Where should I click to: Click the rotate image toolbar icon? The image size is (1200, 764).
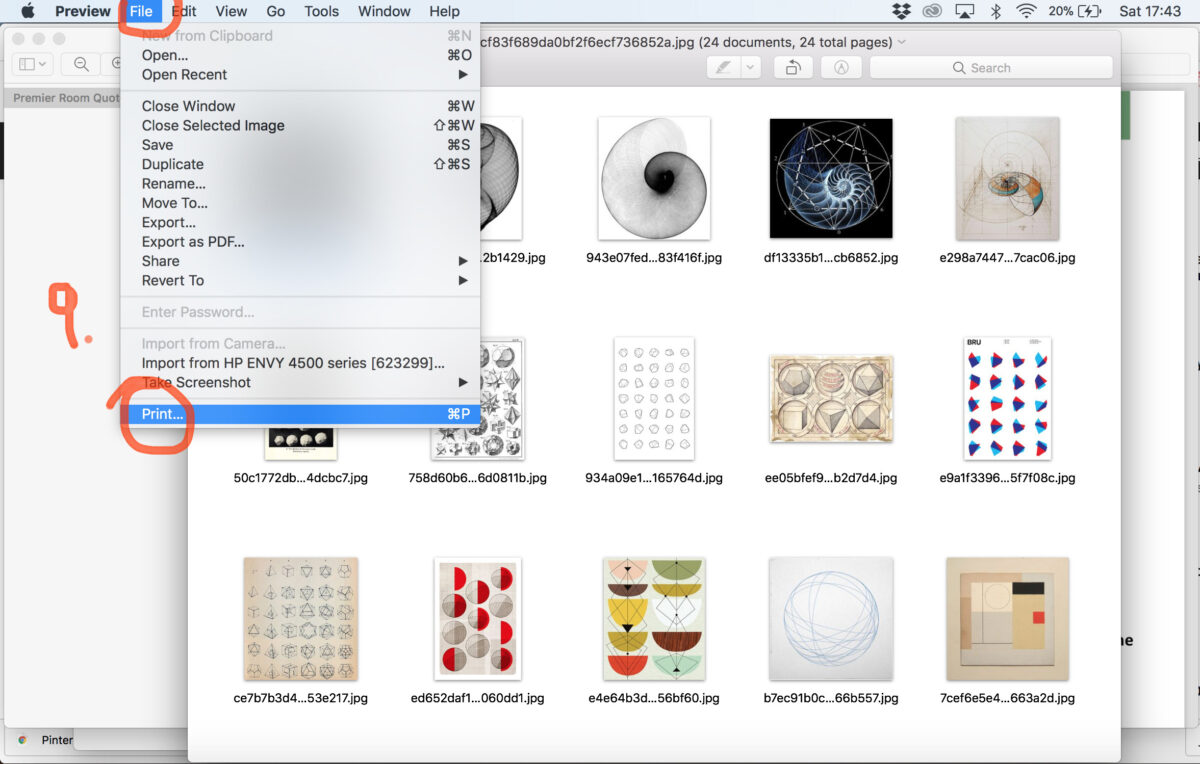point(792,67)
